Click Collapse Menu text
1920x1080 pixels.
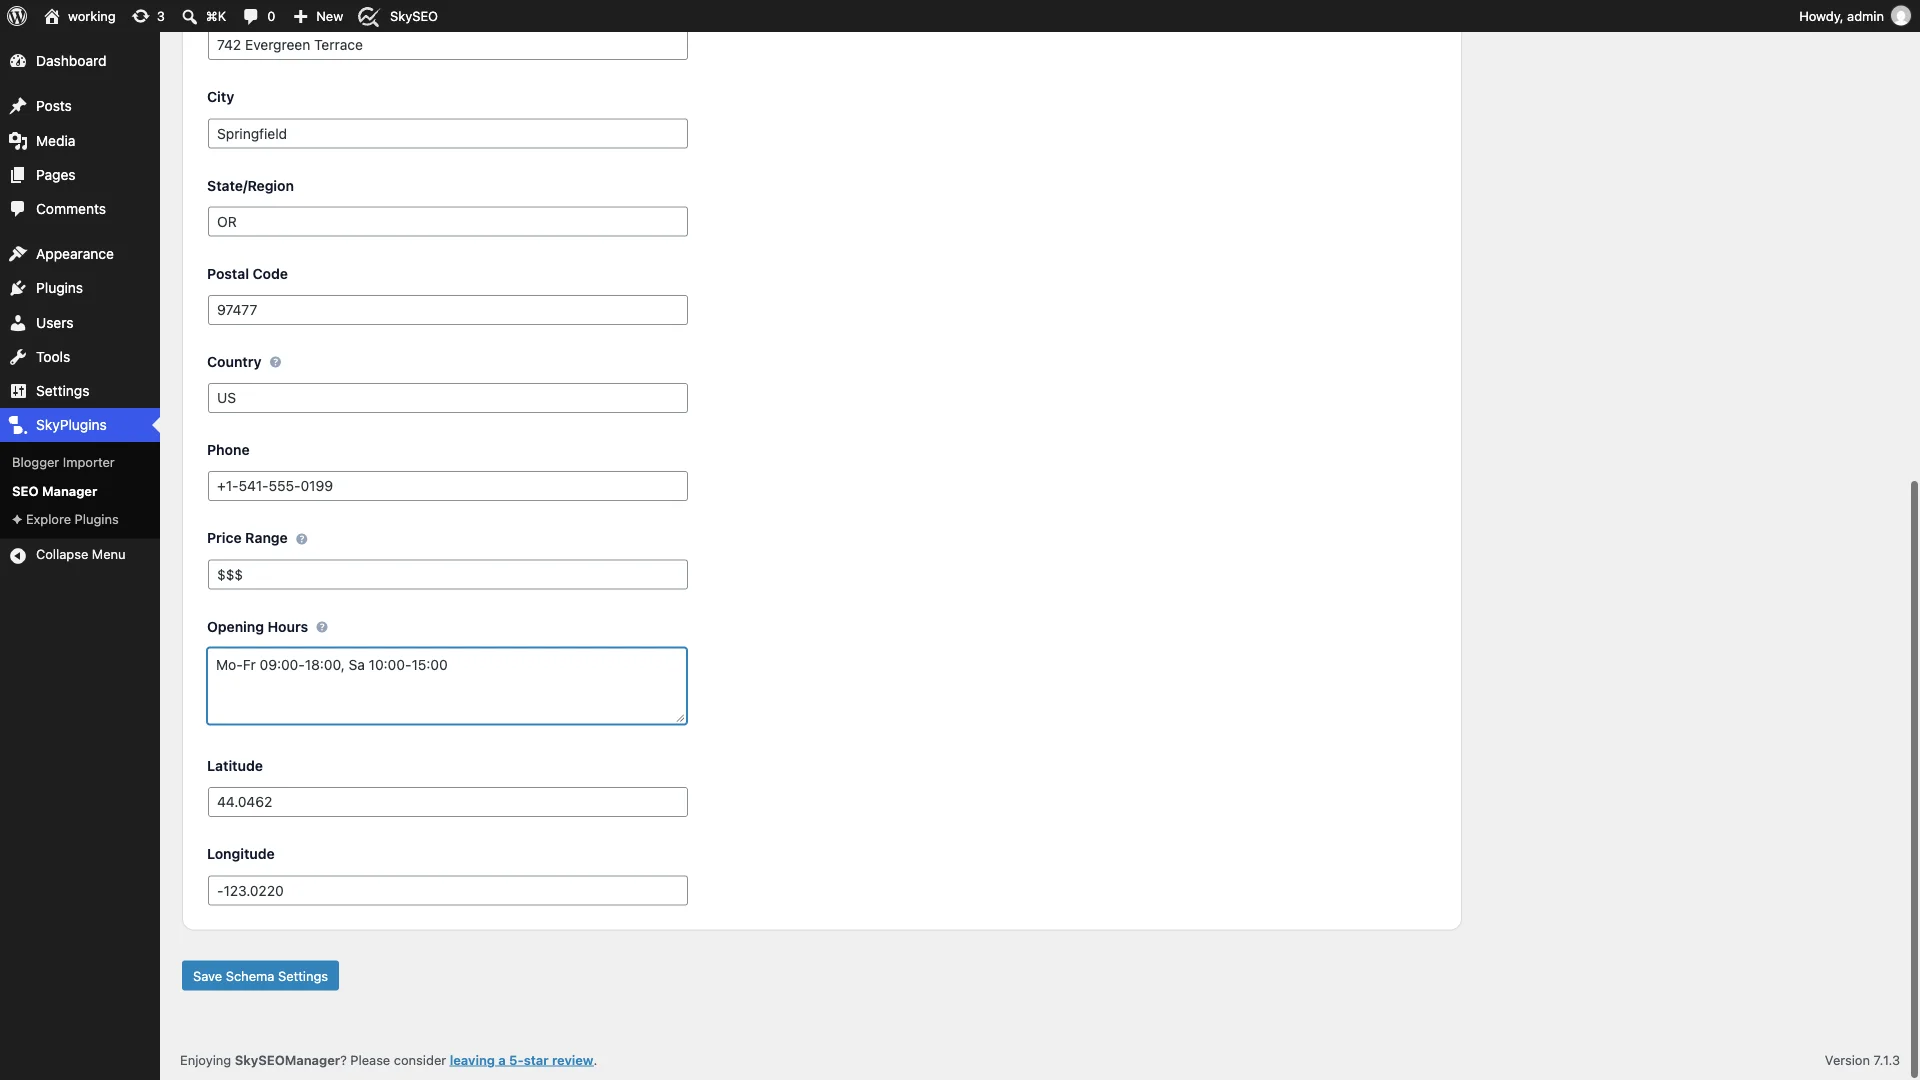(80, 555)
